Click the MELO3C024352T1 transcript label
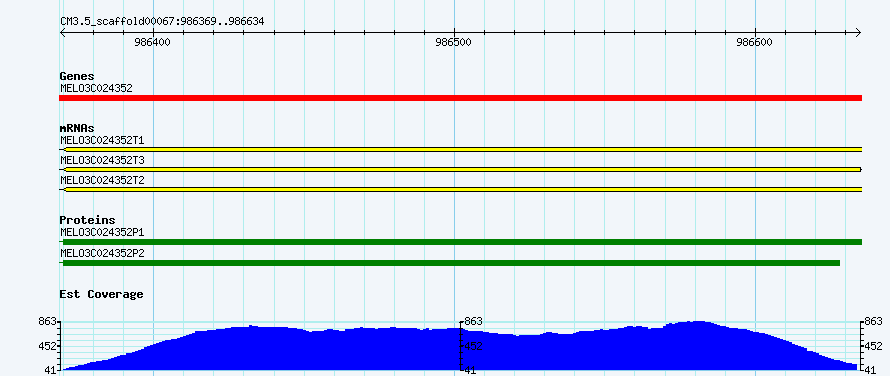Image resolution: width=890 pixels, height=376 pixels. (x=102, y=140)
